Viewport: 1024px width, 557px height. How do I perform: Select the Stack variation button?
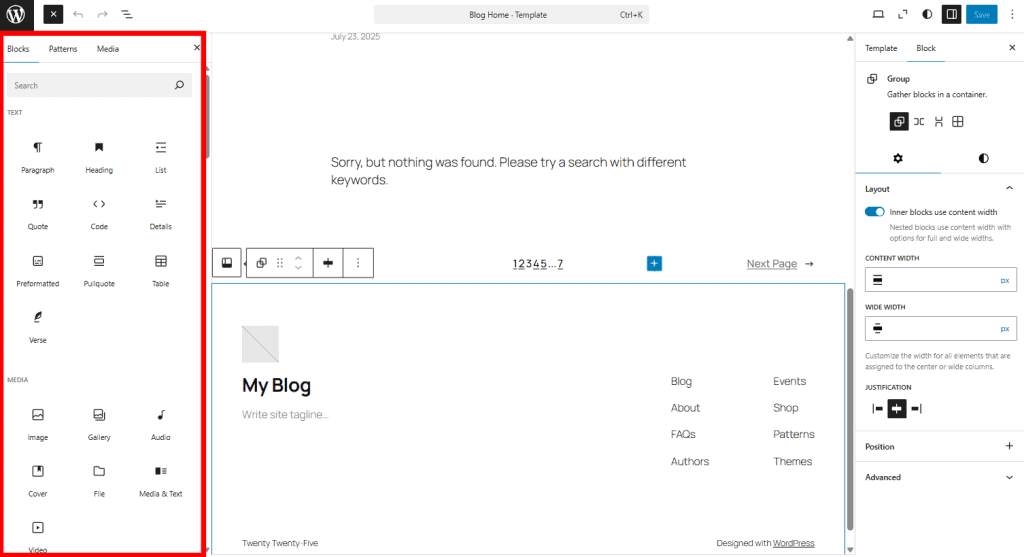[x=938, y=121]
